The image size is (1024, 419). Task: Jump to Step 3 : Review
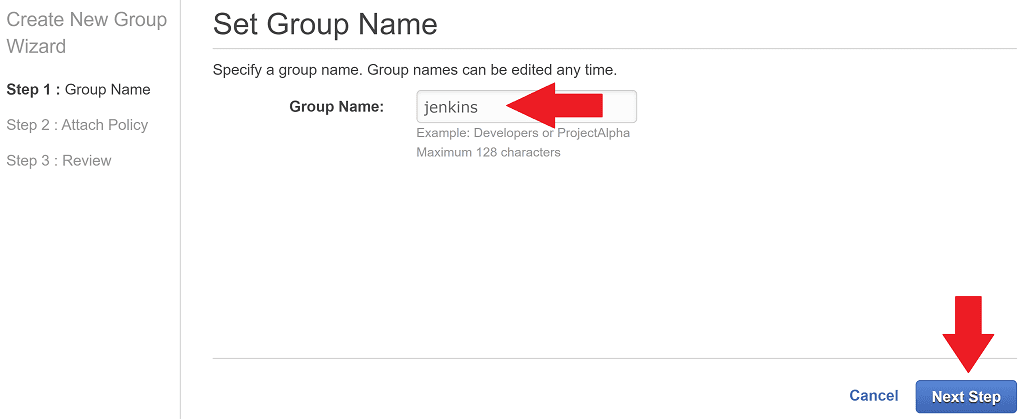(59, 161)
